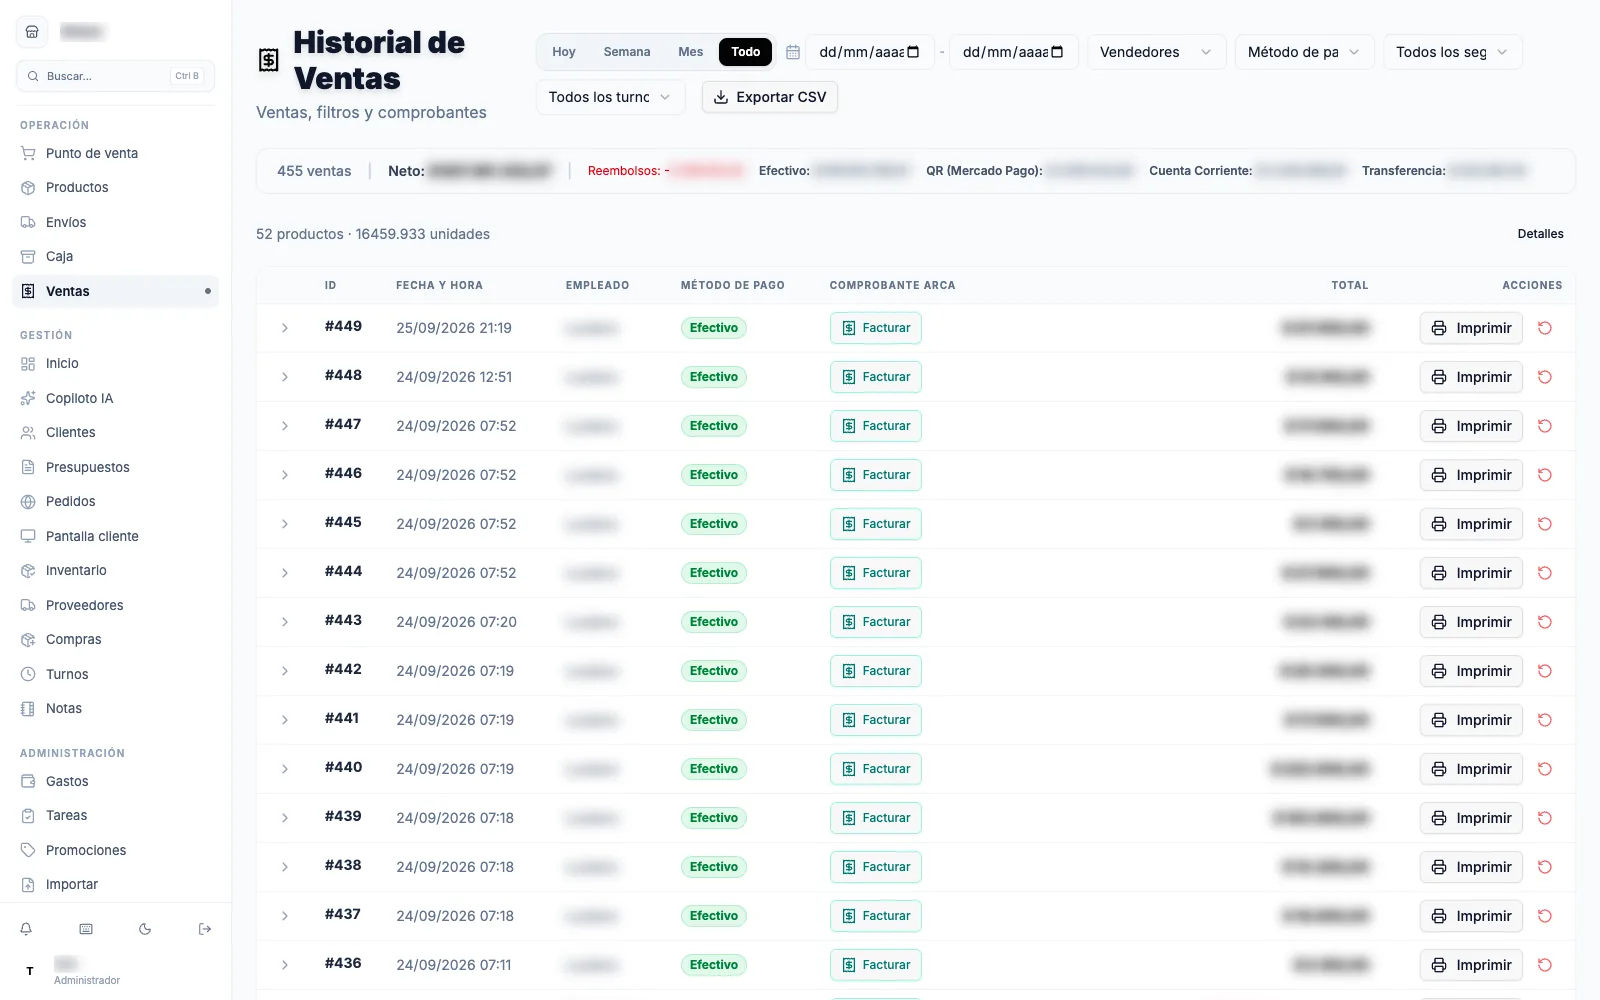Go to Productos in sidebar
This screenshot has width=1600, height=1000.
115,187
